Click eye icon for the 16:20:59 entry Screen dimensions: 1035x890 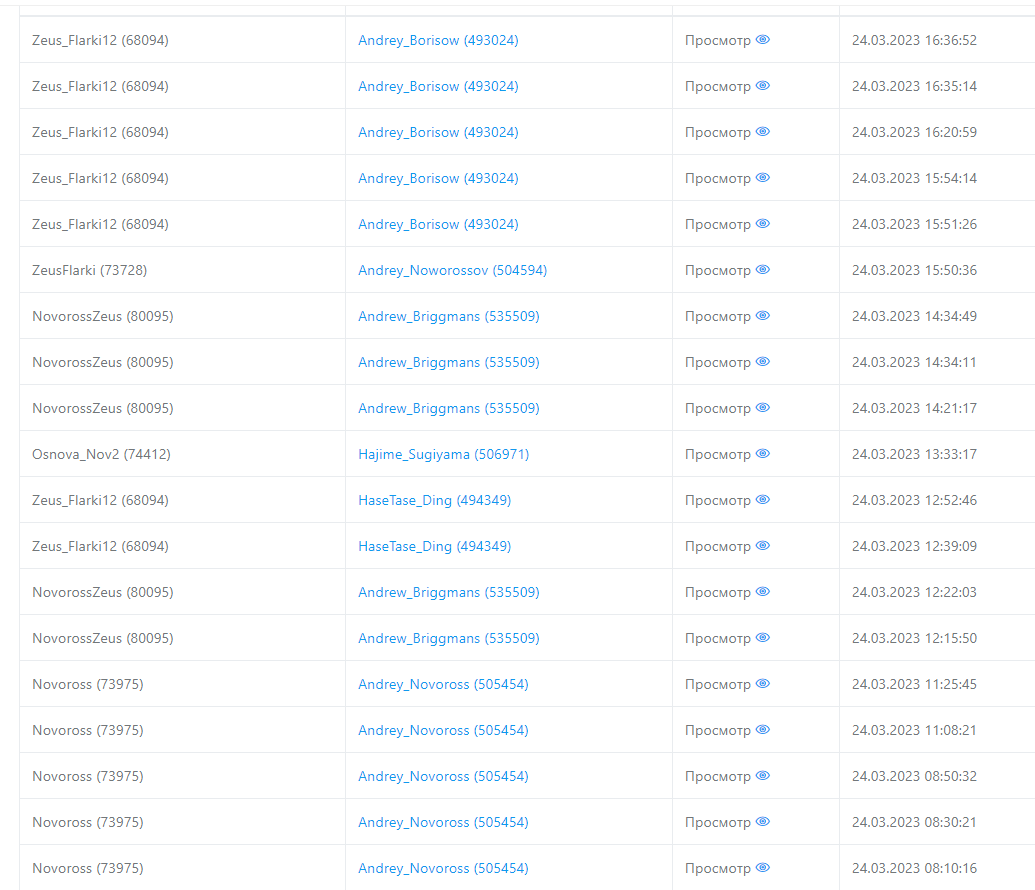(x=763, y=132)
